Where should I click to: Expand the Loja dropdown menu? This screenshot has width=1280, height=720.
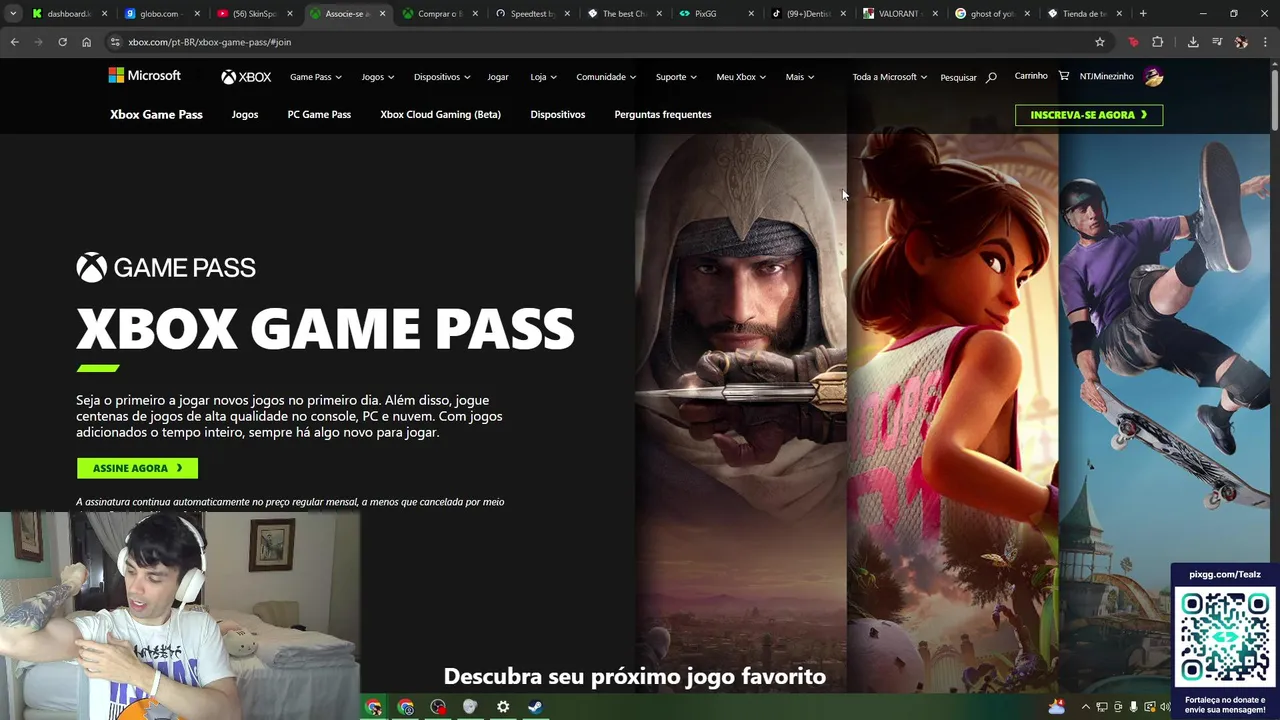click(543, 77)
